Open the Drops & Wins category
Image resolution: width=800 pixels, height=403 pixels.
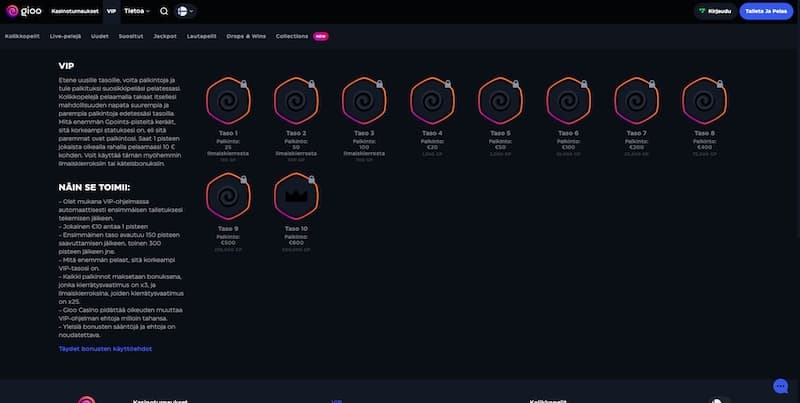(x=246, y=36)
